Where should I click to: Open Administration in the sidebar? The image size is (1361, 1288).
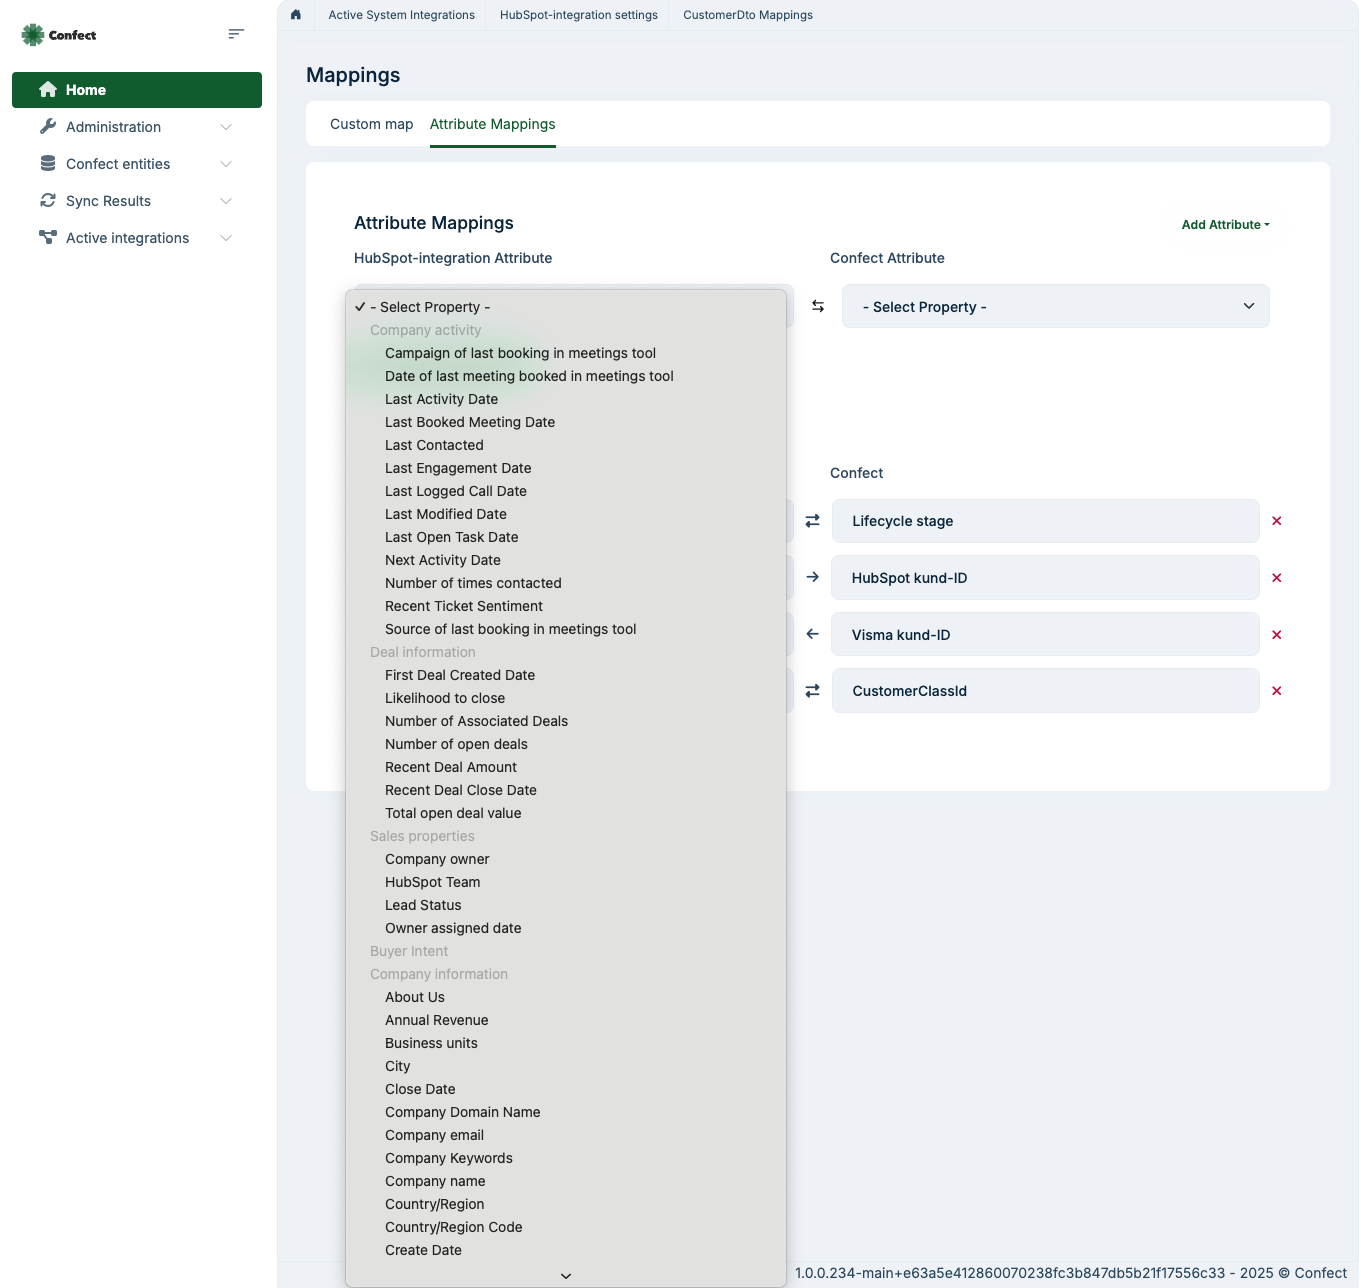pyautogui.click(x=137, y=127)
